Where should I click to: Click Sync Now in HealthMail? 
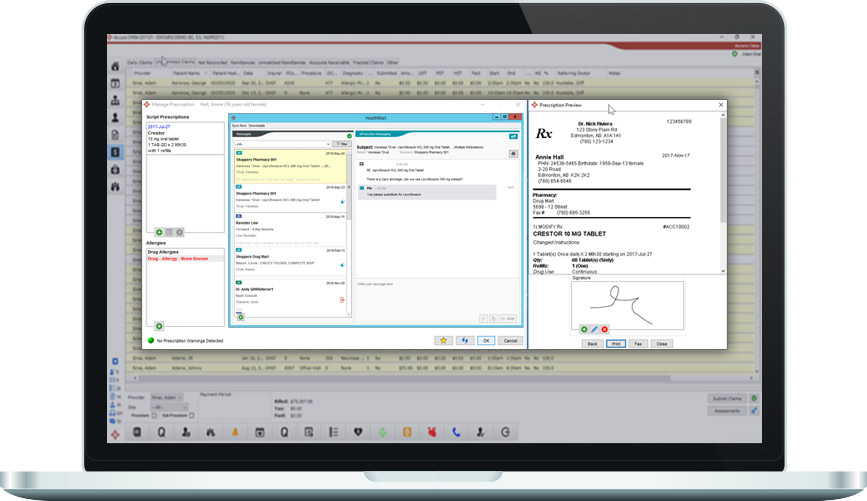click(x=239, y=126)
